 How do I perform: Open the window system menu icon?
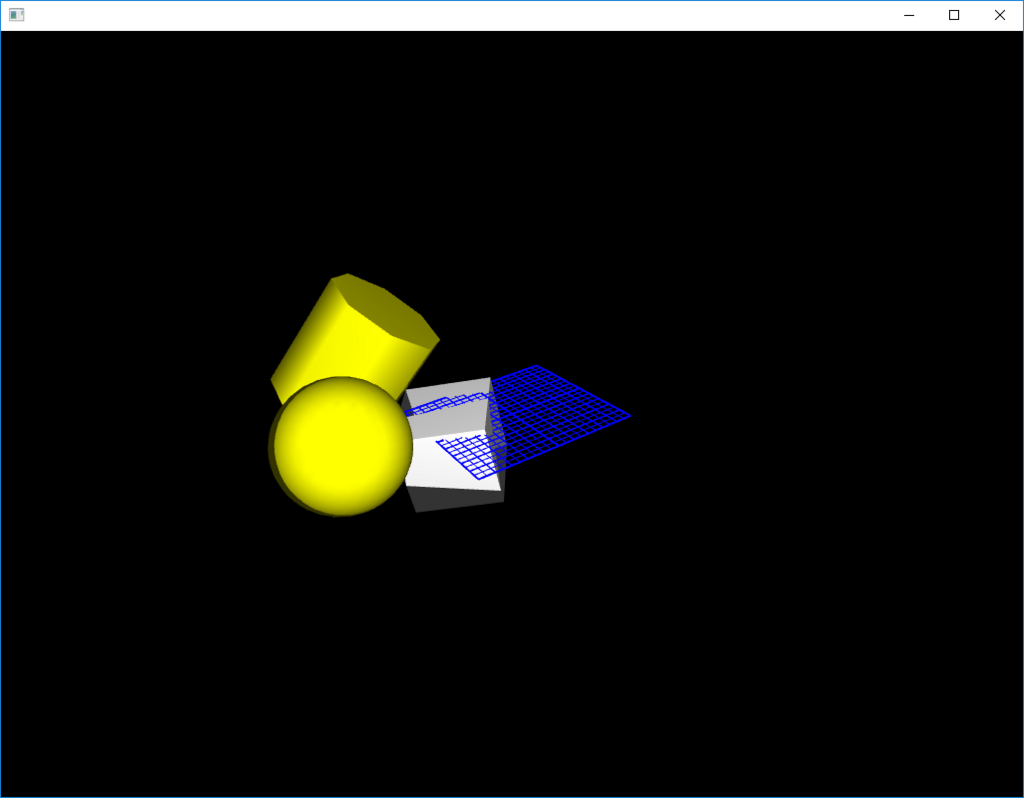click(16, 15)
